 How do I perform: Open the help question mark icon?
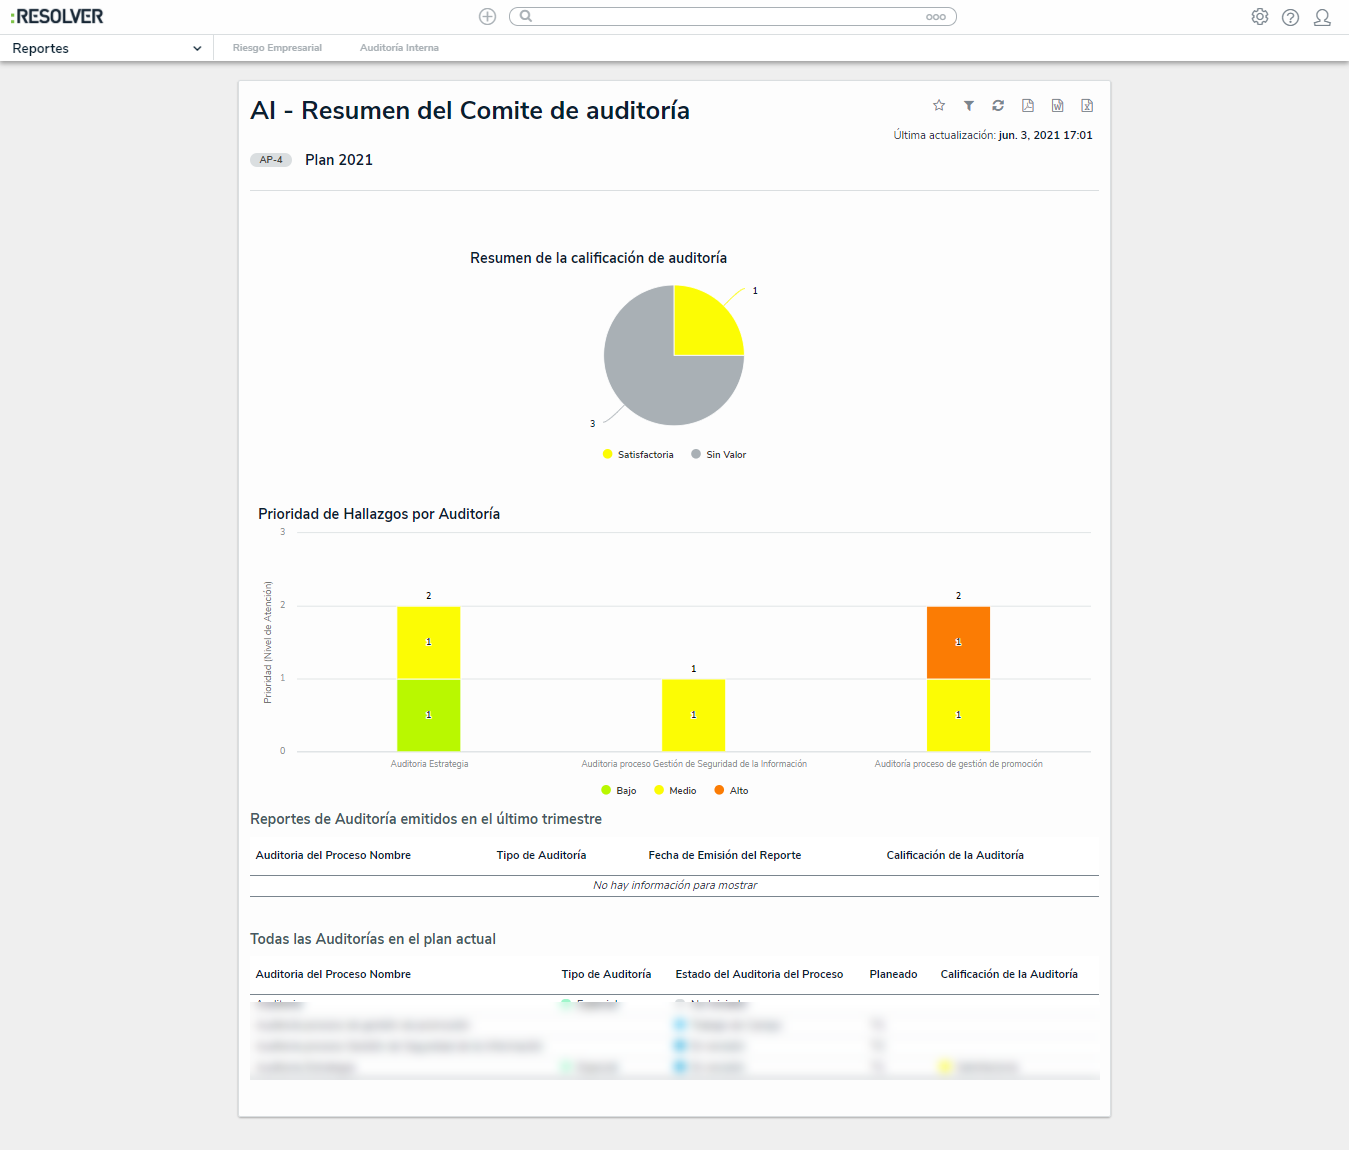(x=1291, y=17)
